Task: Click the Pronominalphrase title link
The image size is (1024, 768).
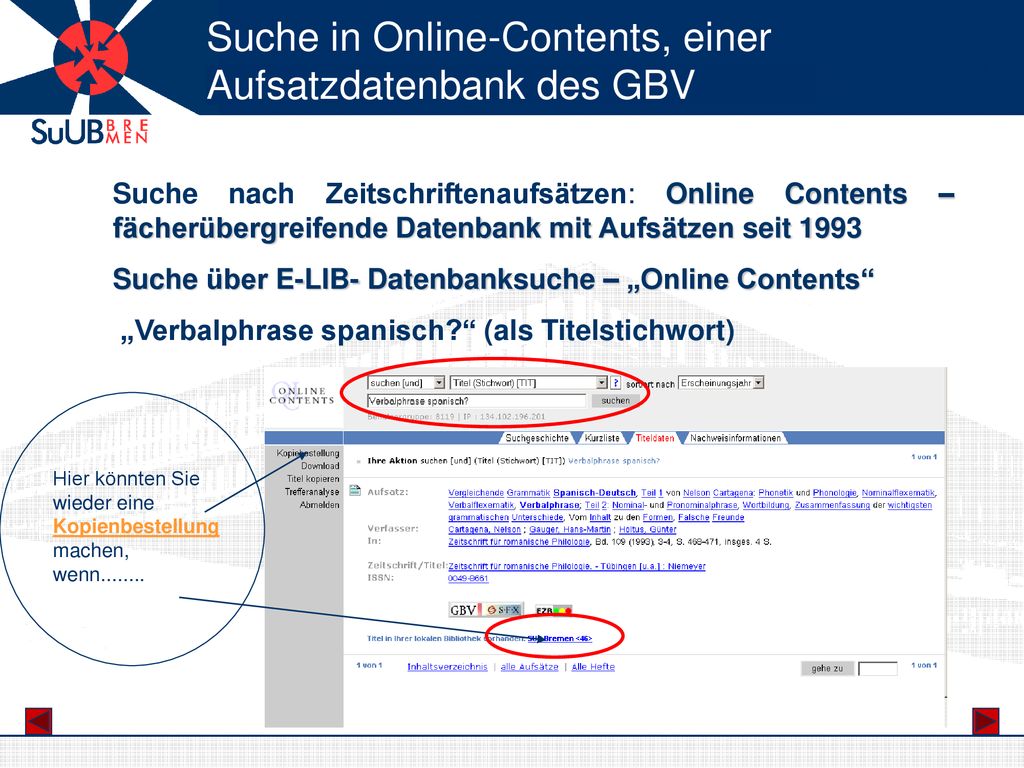Action: pyautogui.click(x=701, y=505)
